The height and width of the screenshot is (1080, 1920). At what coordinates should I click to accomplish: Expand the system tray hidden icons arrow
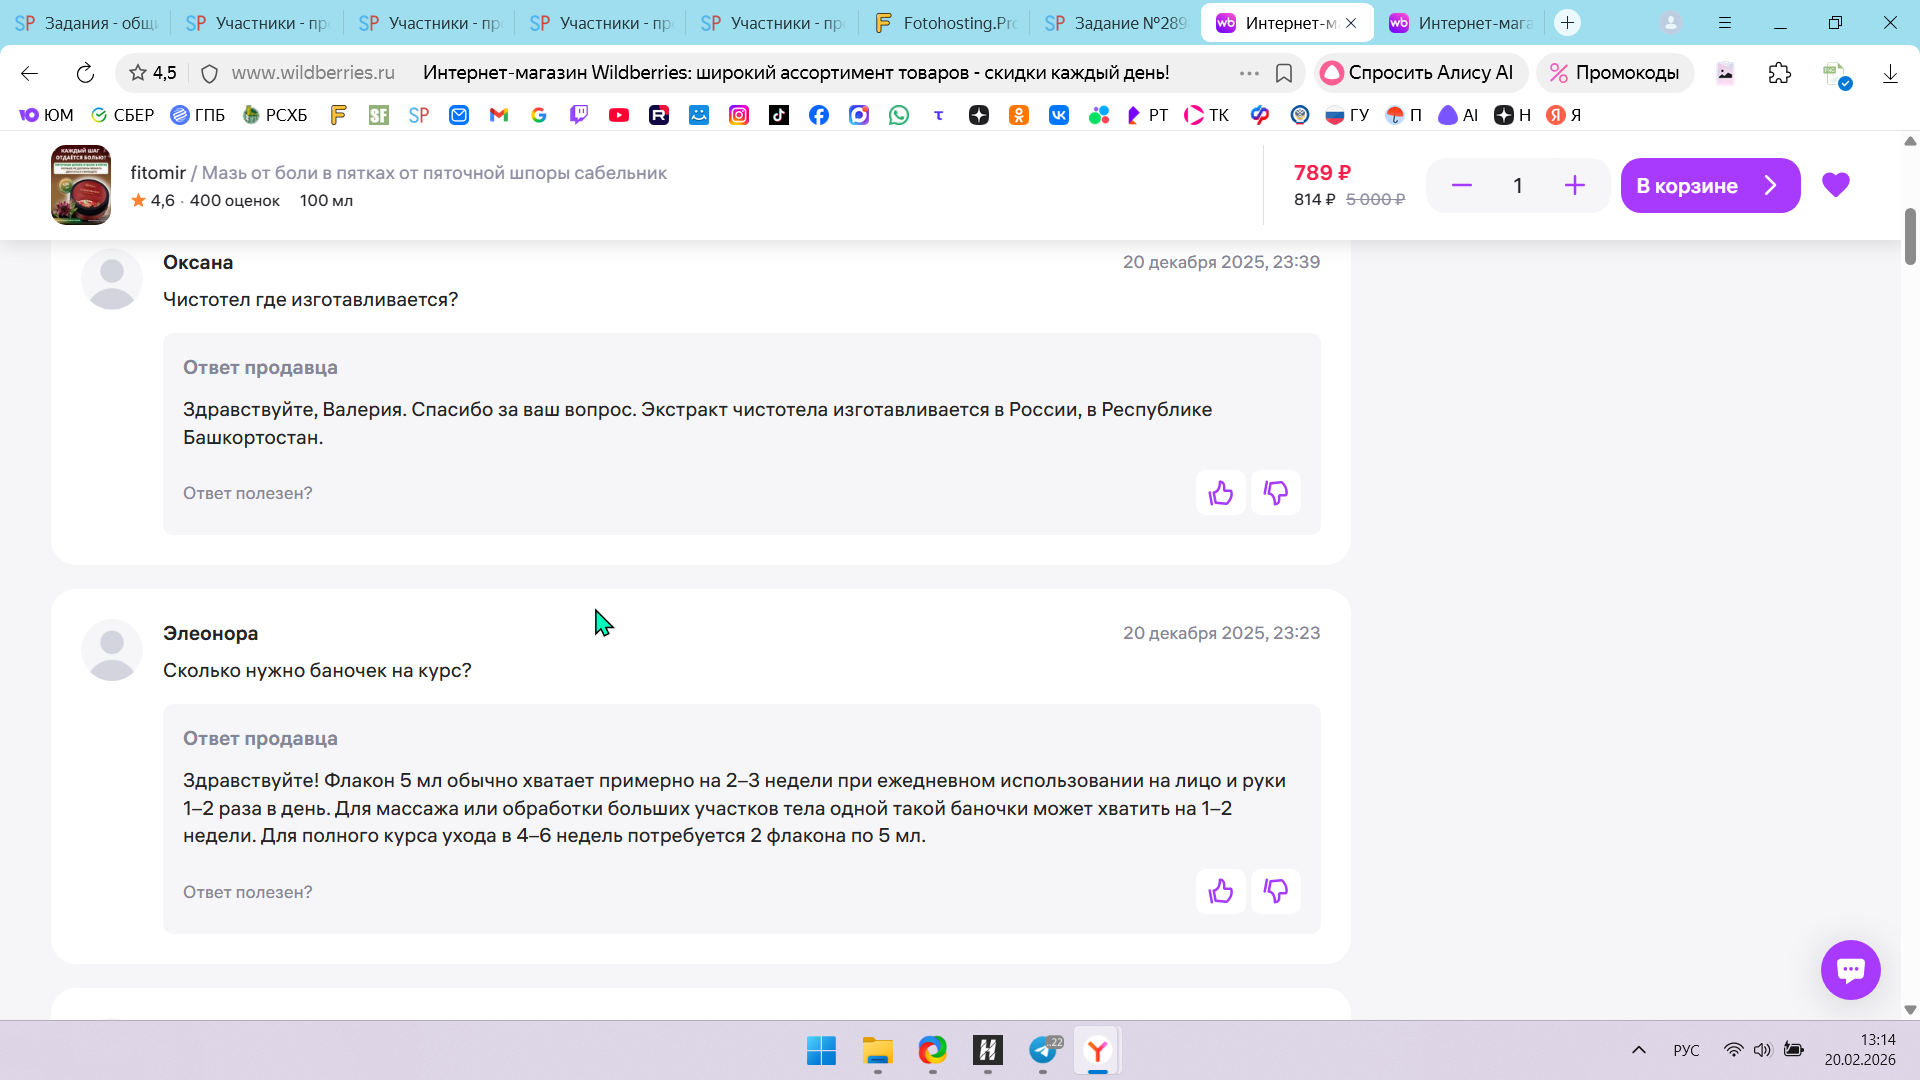tap(1638, 1050)
